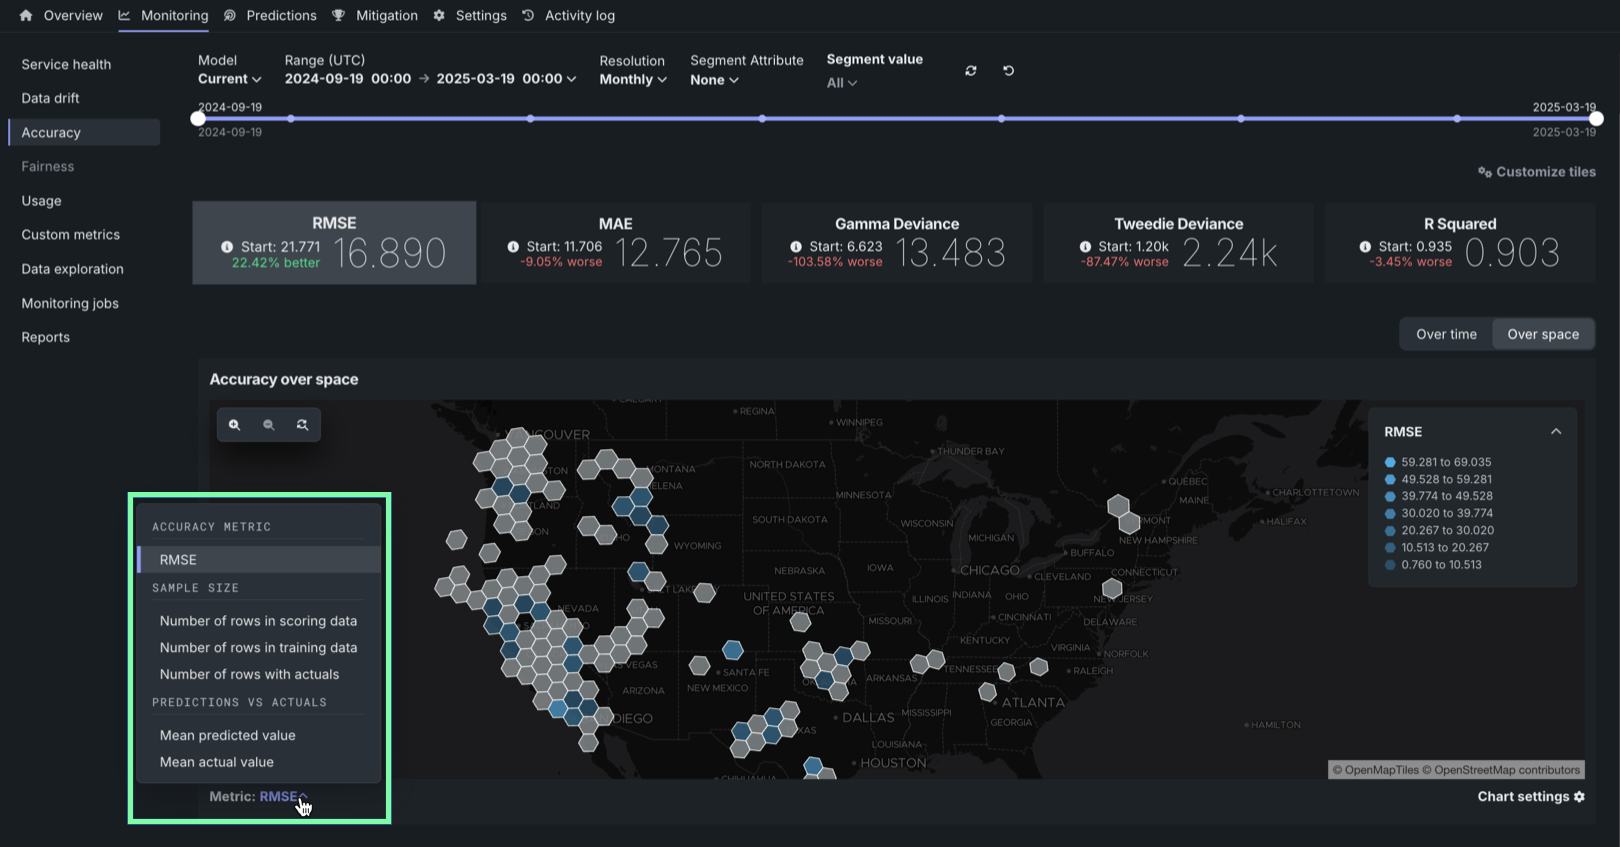Click the refresh icon beside Segment value
The height and width of the screenshot is (847, 1620).
pyautogui.click(x=970, y=71)
